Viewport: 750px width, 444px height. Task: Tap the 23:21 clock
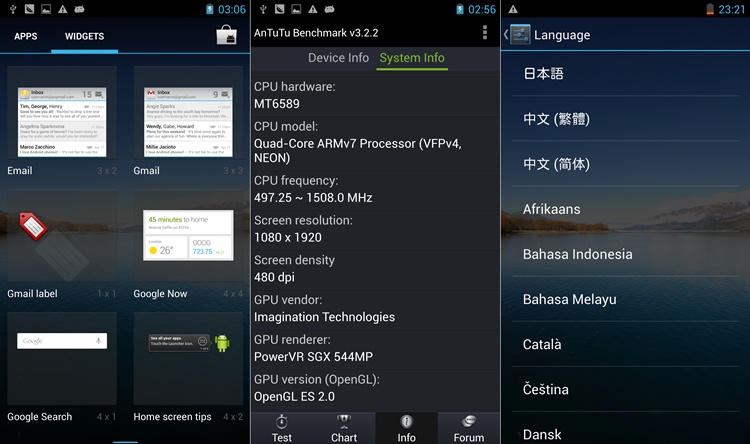coord(731,10)
